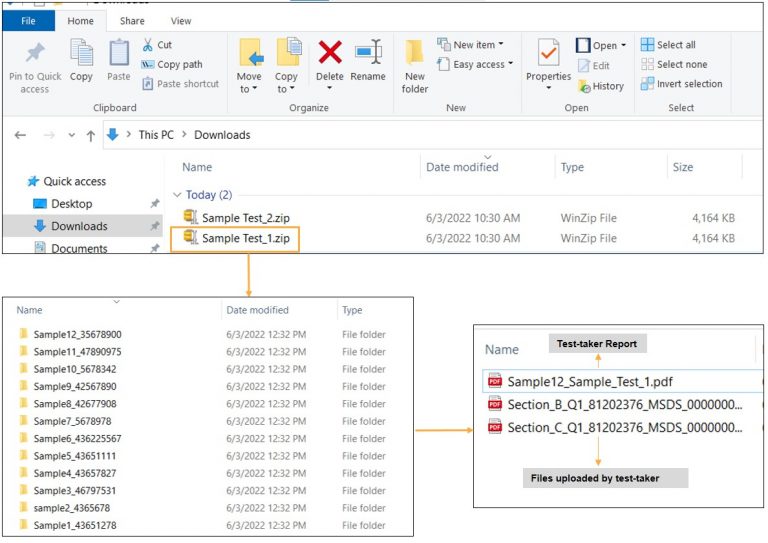This screenshot has width=768, height=543.
Task: Select Desktop in the Quick access pane
Action: point(71,204)
